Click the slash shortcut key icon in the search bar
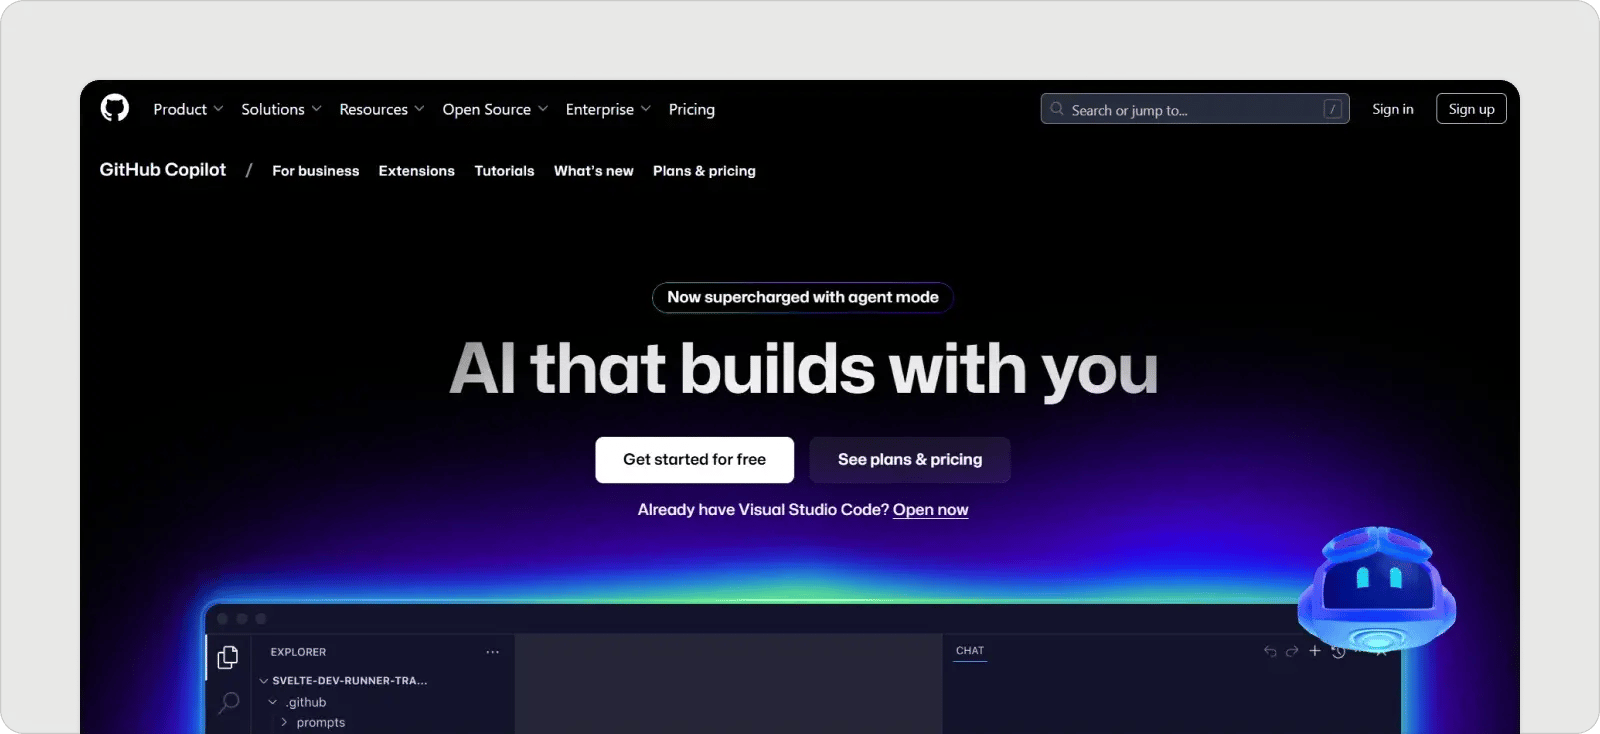1600x734 pixels. [1332, 109]
